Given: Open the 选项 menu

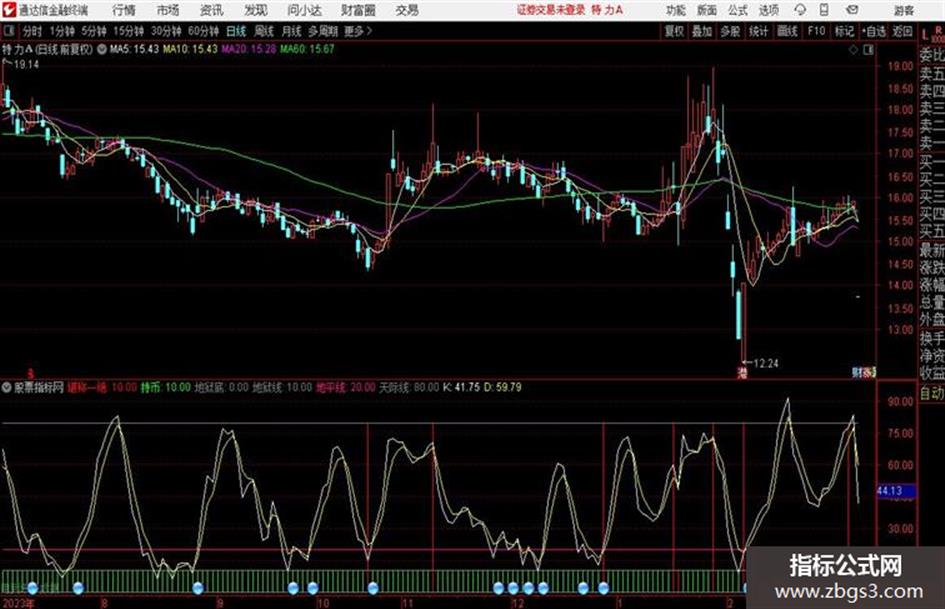Looking at the screenshot, I should coord(768,10).
